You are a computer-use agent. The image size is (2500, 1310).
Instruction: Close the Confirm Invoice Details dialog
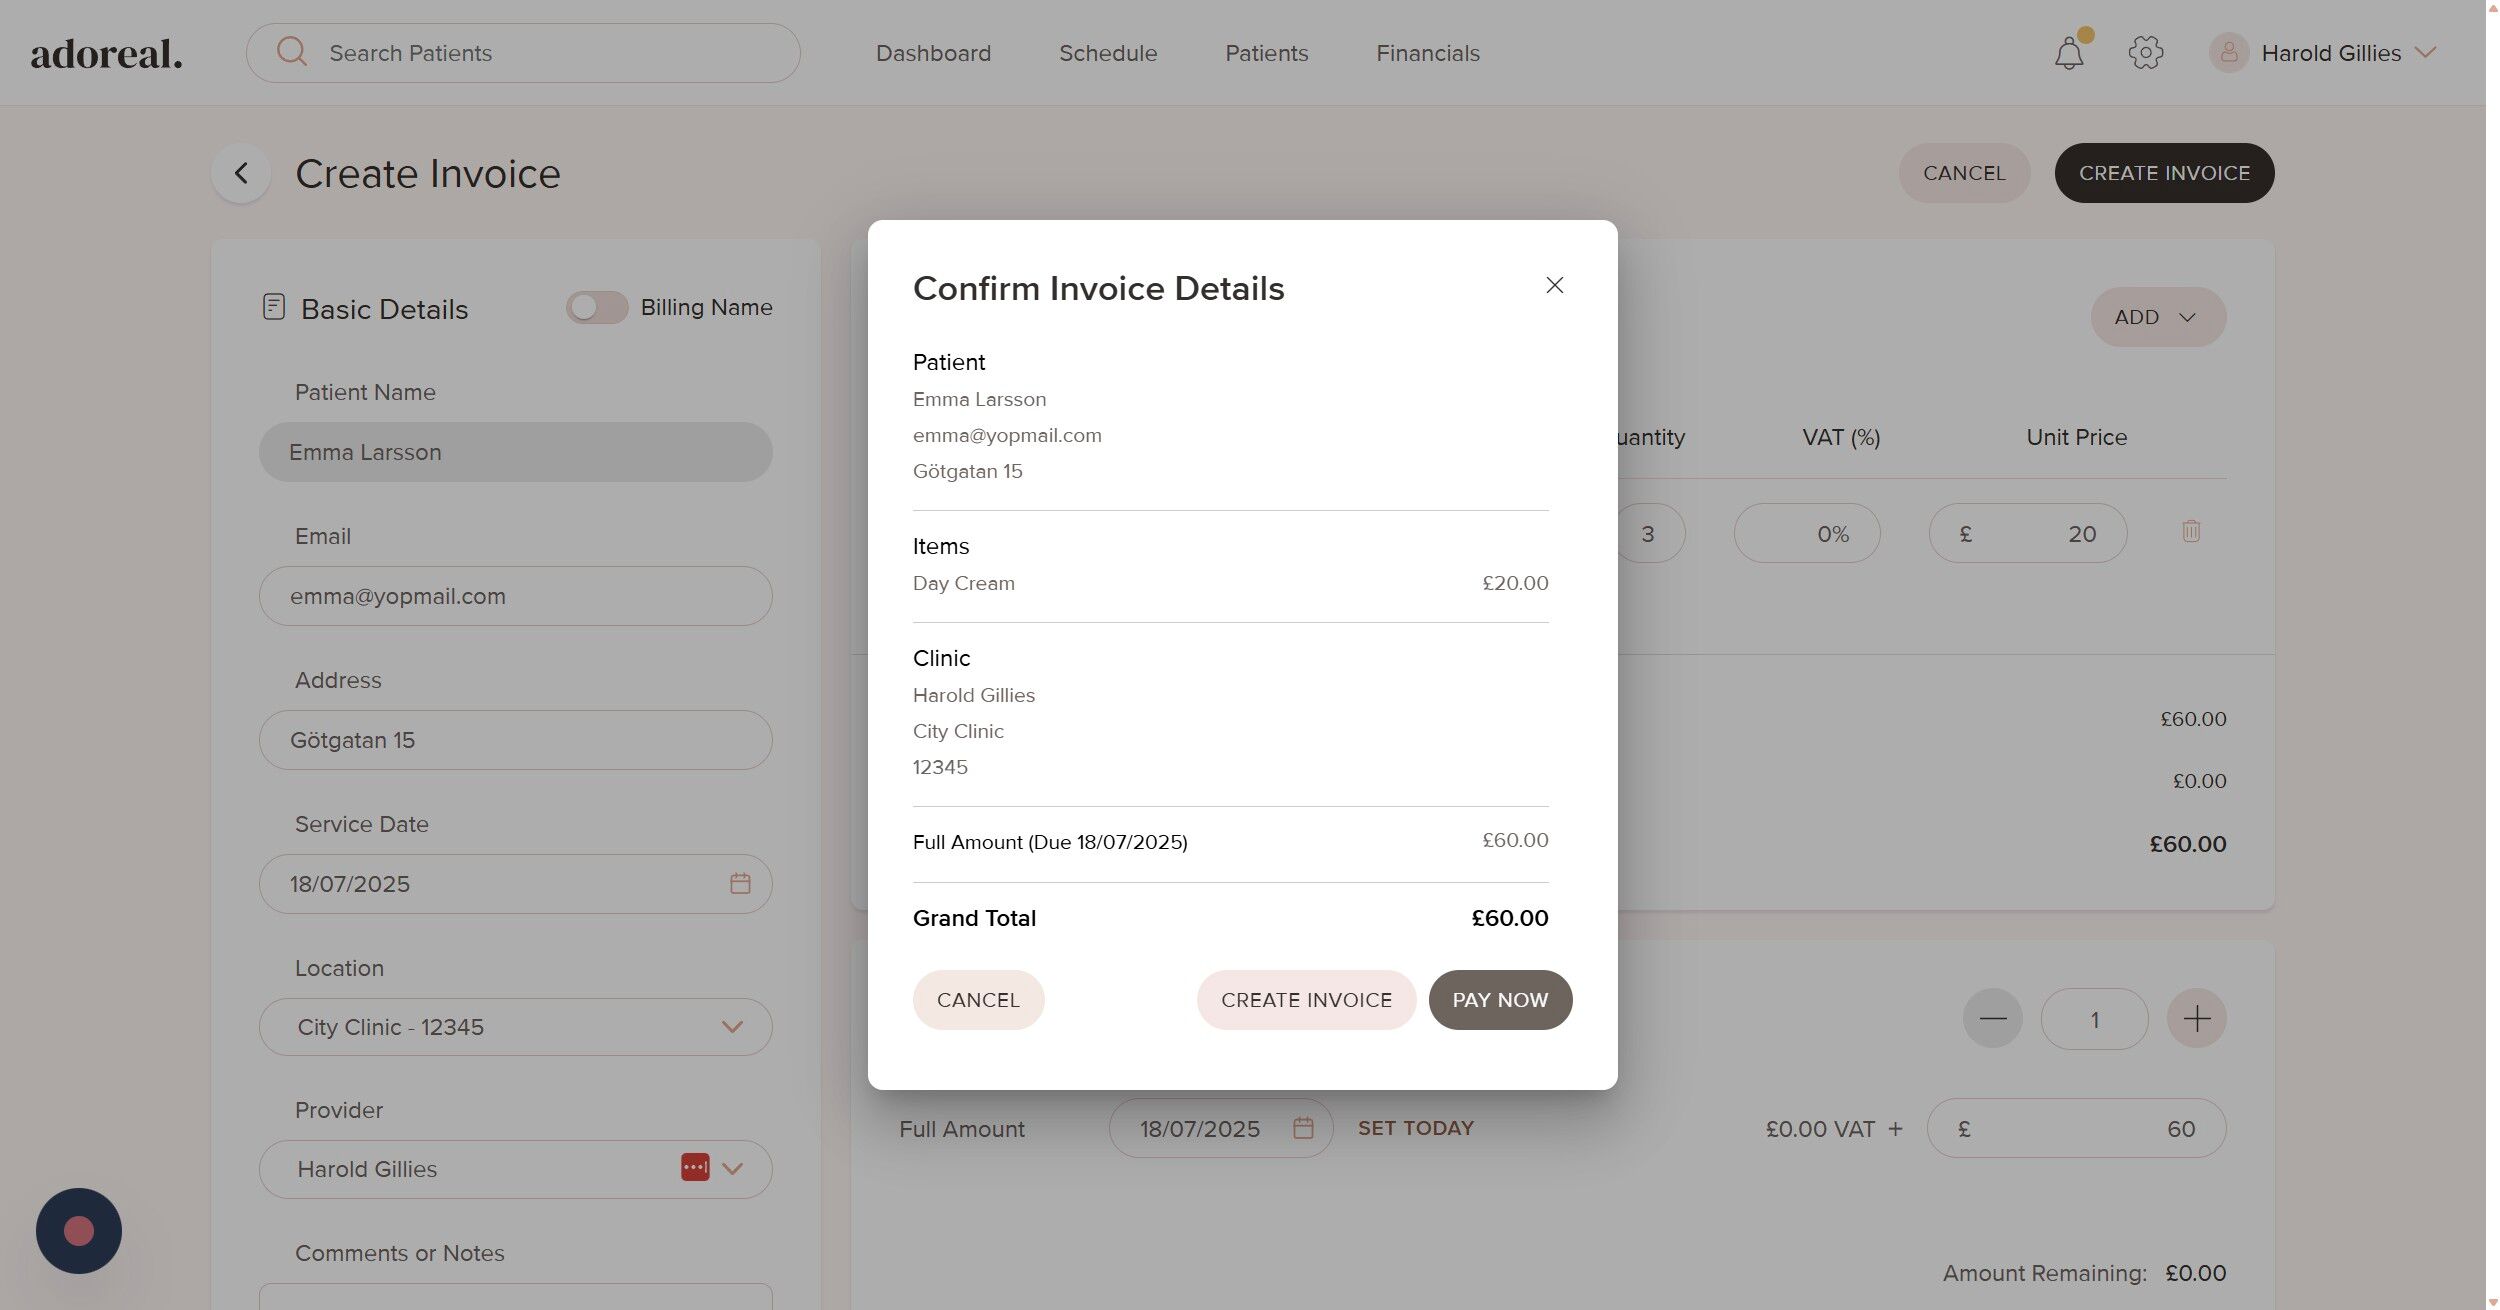(1554, 286)
